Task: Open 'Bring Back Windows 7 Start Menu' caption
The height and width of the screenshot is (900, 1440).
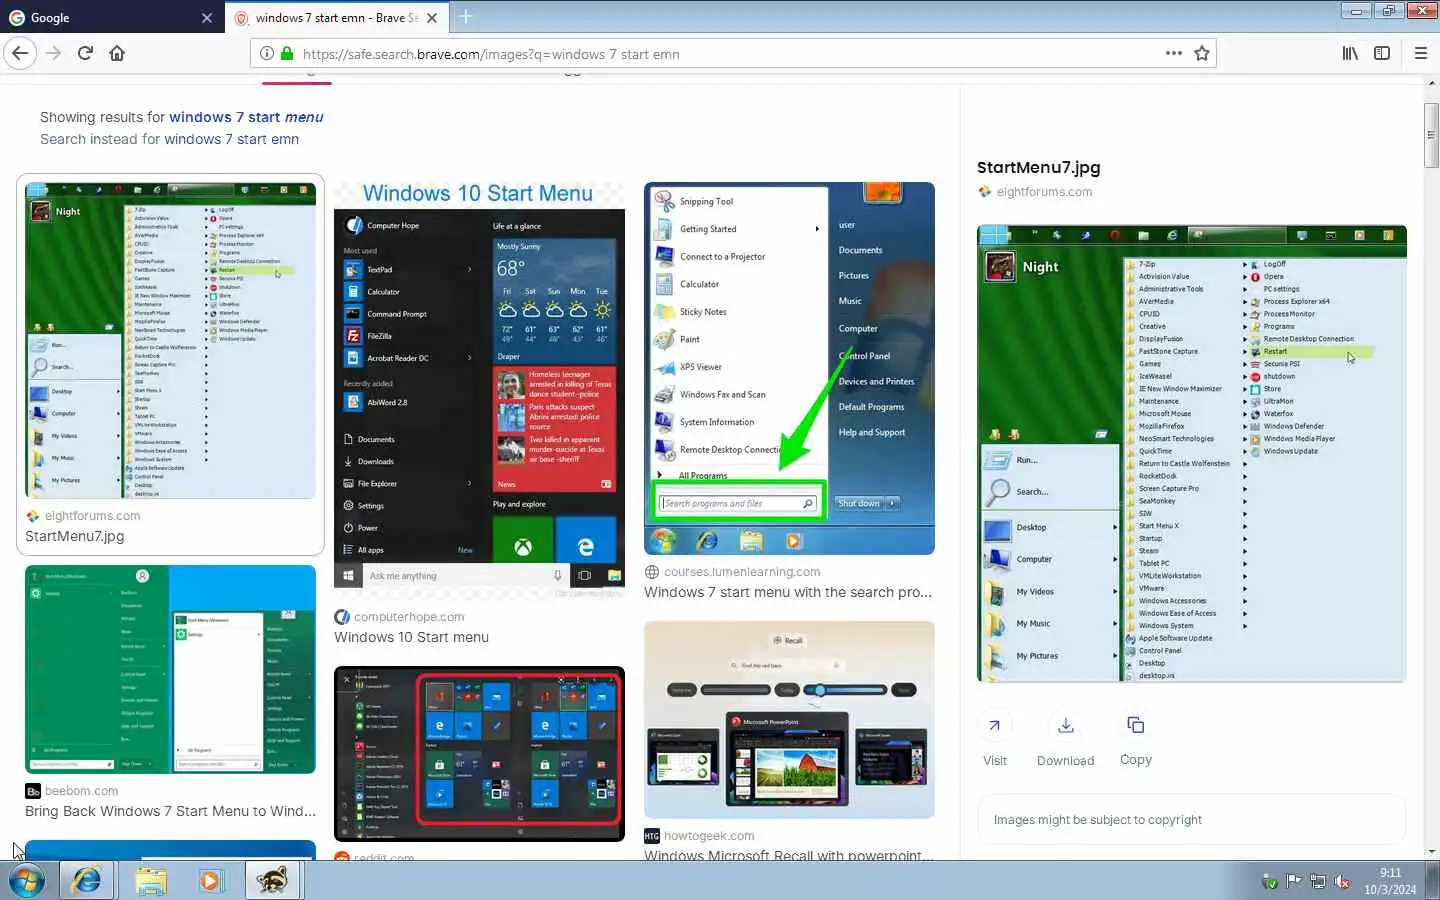Action: click(x=170, y=811)
